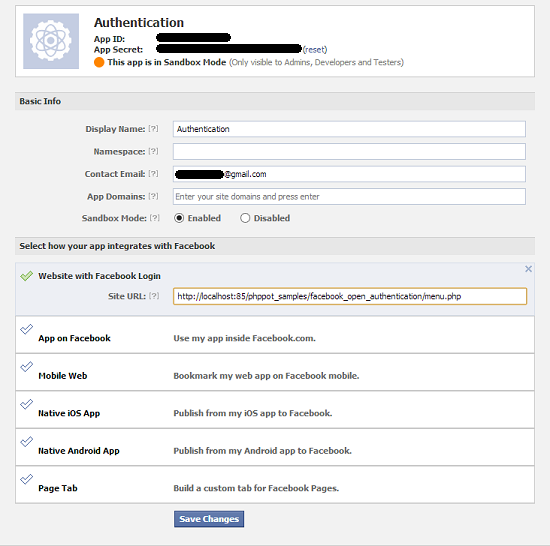Click the checkmark icon for Mobile Web
The image size is (550, 546).
[27, 367]
